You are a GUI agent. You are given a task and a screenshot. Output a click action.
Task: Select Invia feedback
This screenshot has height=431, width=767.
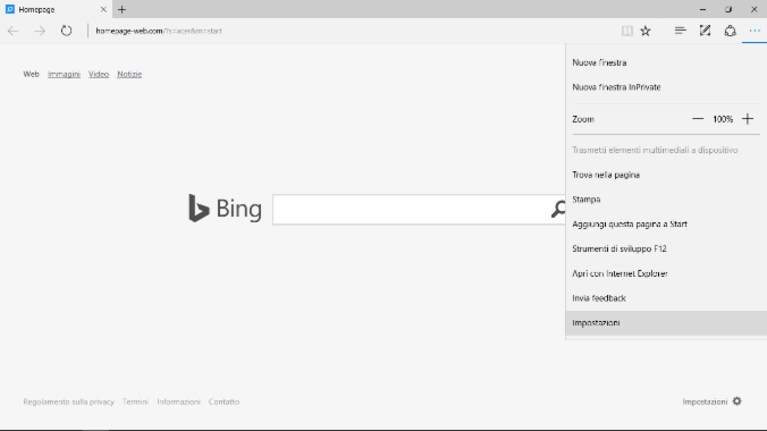pos(666,298)
